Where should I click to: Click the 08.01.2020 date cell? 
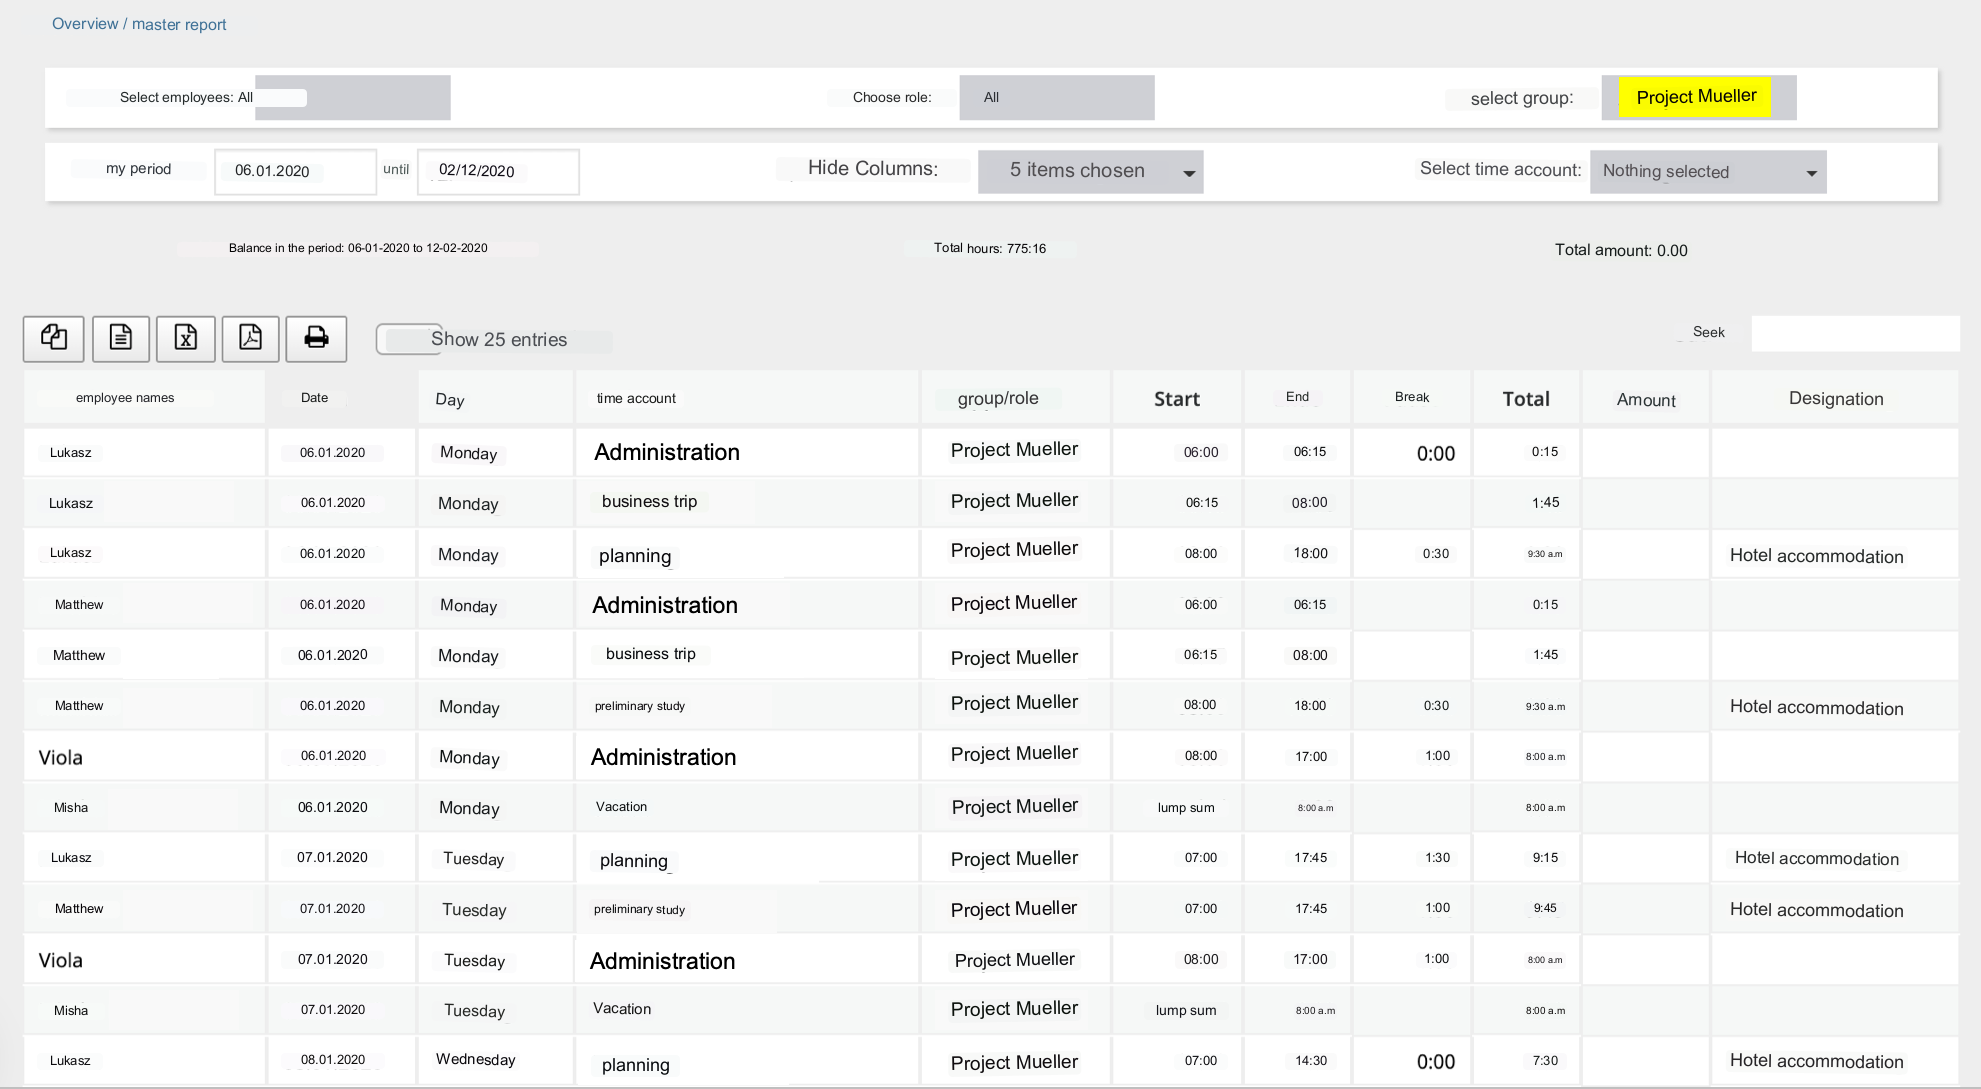point(333,1059)
